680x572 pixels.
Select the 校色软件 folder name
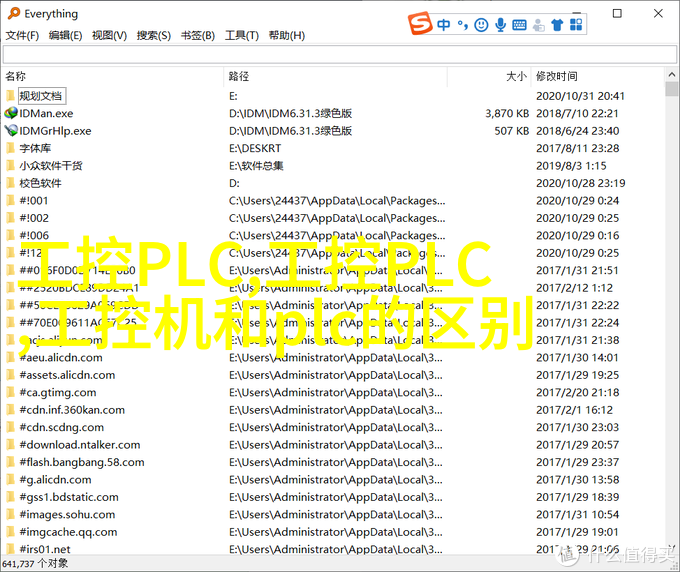[40, 183]
